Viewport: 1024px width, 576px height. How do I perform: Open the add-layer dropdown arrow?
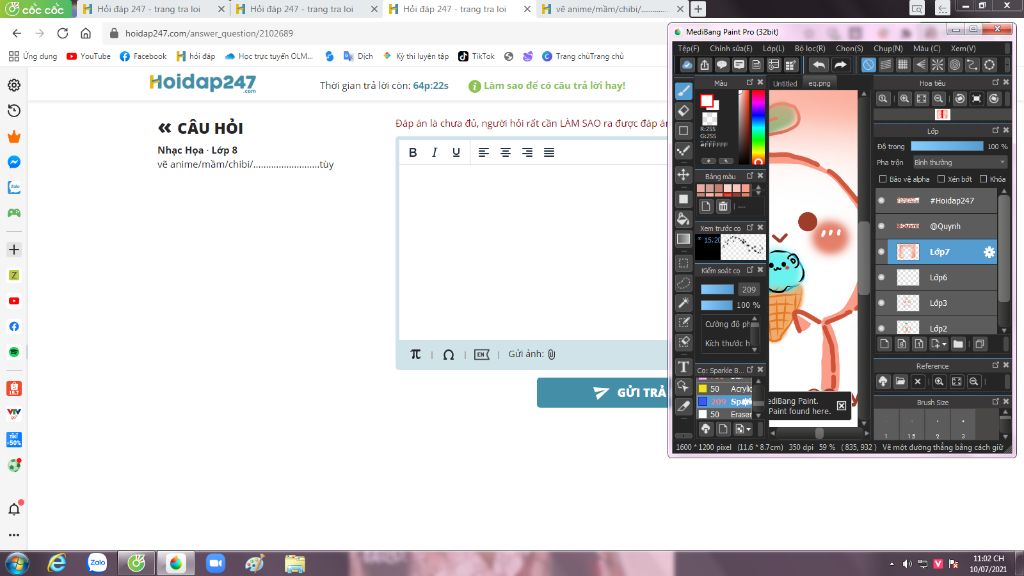944,344
